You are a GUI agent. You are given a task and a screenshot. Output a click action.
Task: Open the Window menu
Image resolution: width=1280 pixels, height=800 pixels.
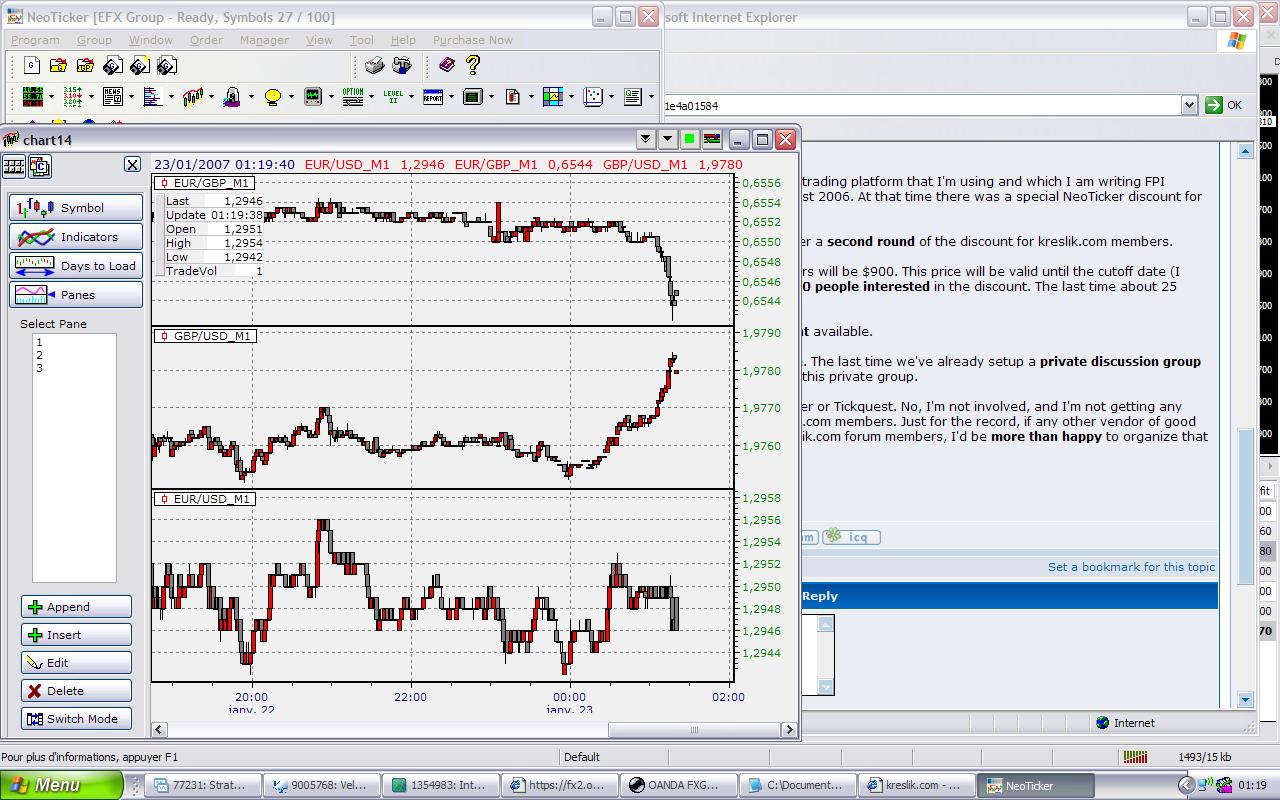click(151, 40)
